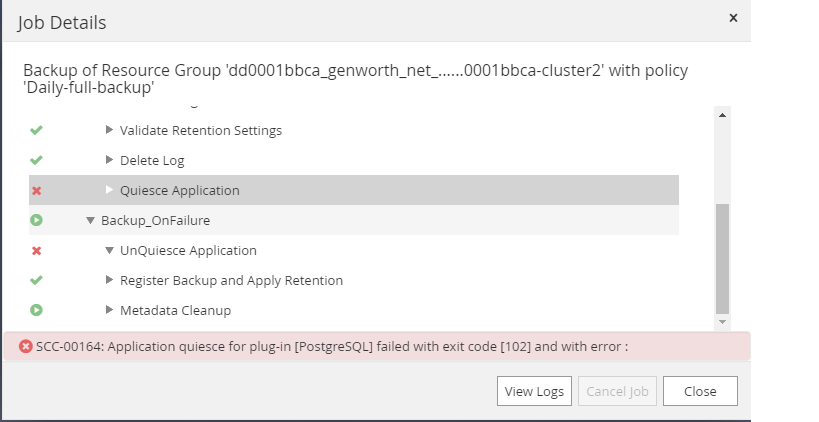Click red failure icon beside Quiesce Application
Image resolution: width=819 pixels, height=422 pixels.
point(37,190)
